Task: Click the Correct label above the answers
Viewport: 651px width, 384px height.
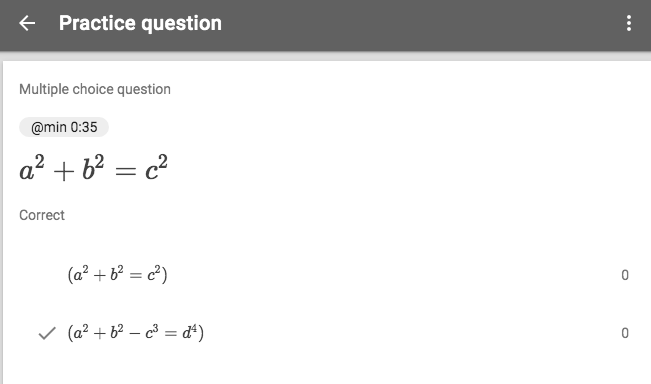Action: coord(42,215)
